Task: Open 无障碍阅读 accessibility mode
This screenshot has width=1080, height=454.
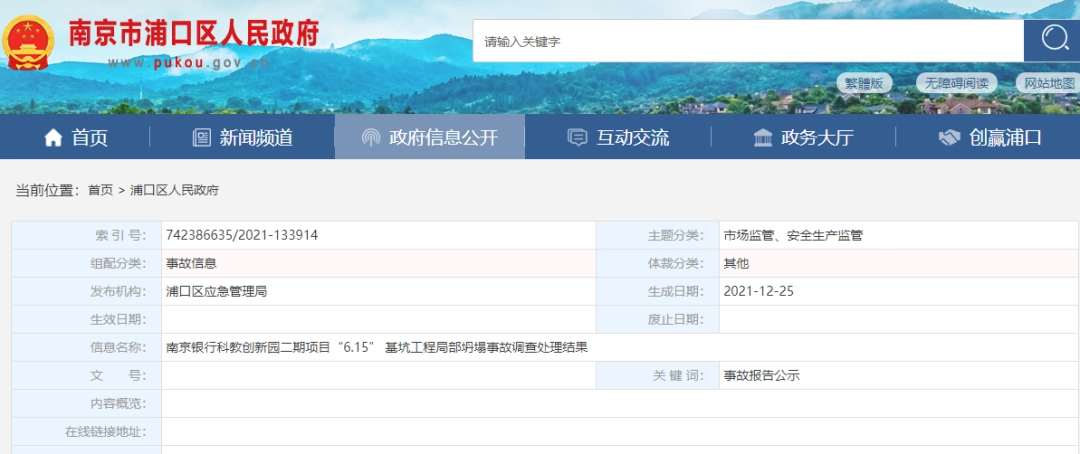Action: coord(956,83)
